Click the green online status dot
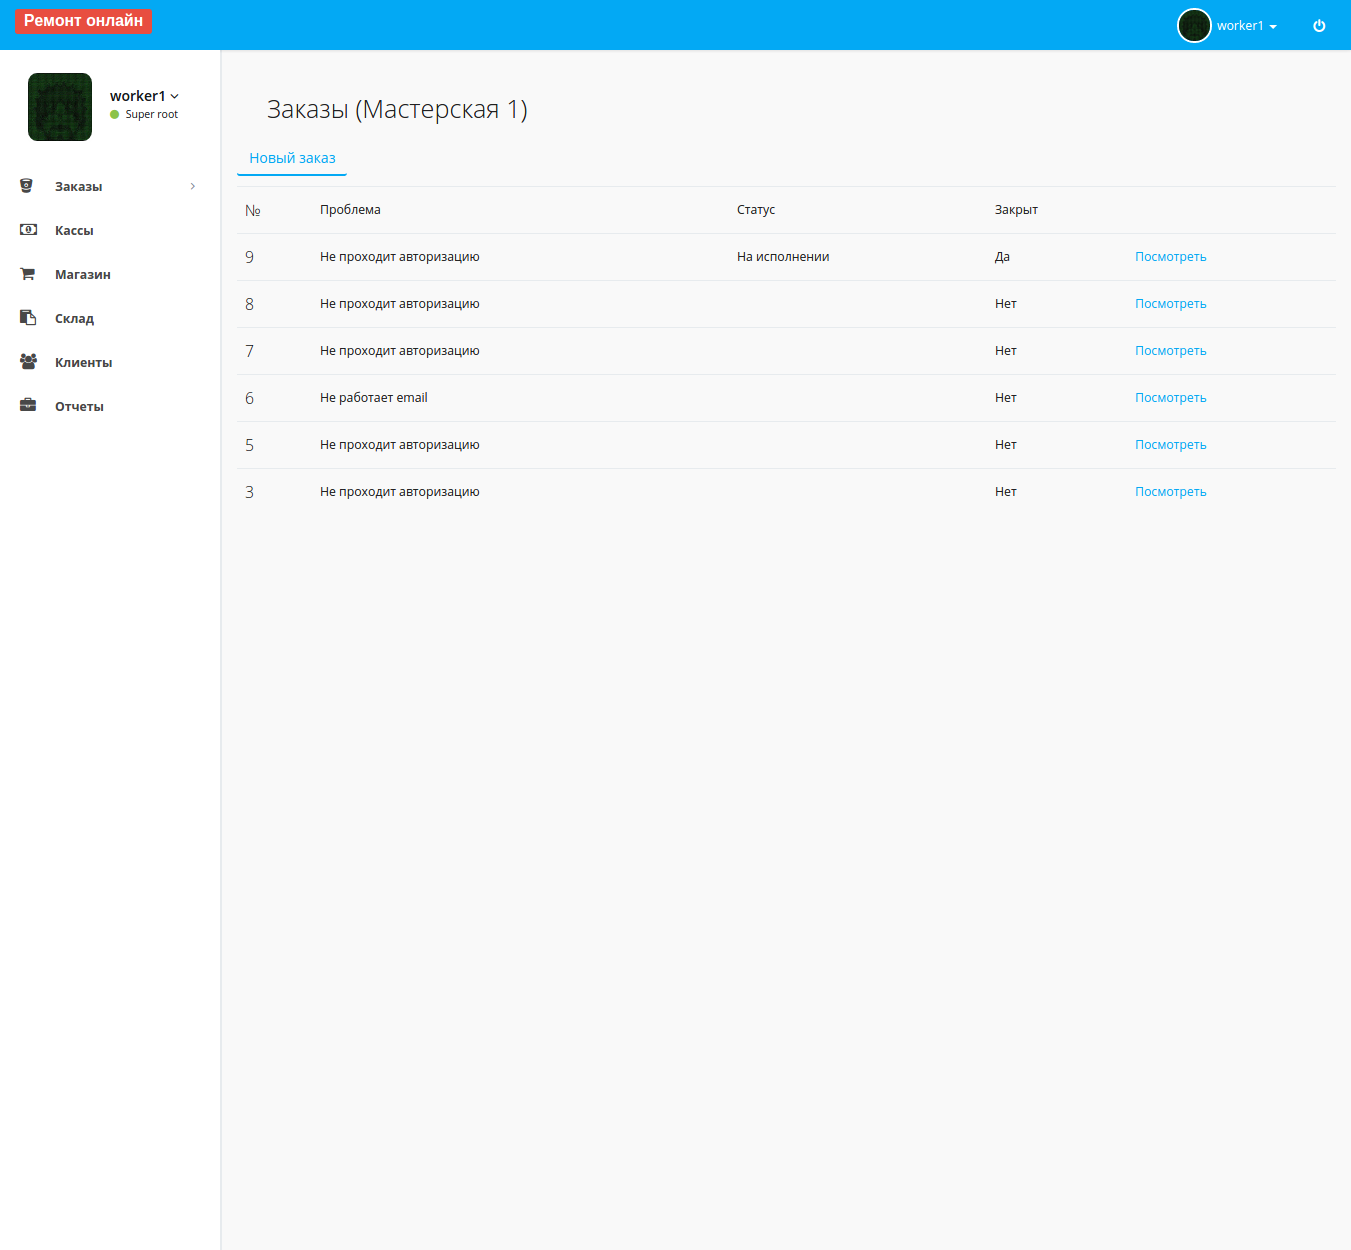Image resolution: width=1351 pixels, height=1250 pixels. click(115, 115)
